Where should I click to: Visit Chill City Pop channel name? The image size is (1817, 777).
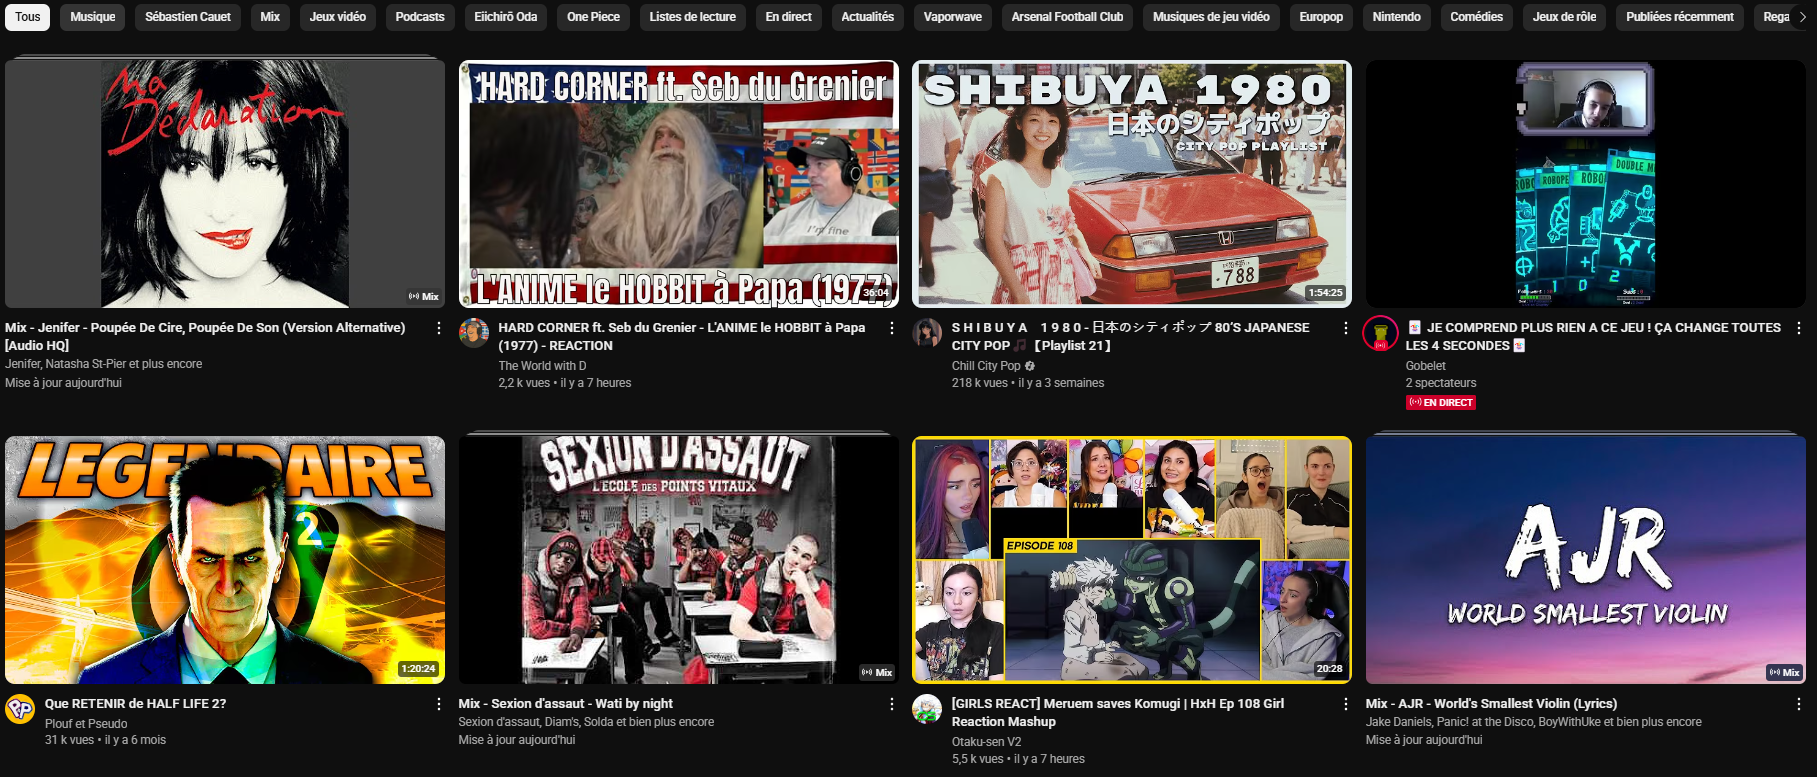click(x=986, y=366)
